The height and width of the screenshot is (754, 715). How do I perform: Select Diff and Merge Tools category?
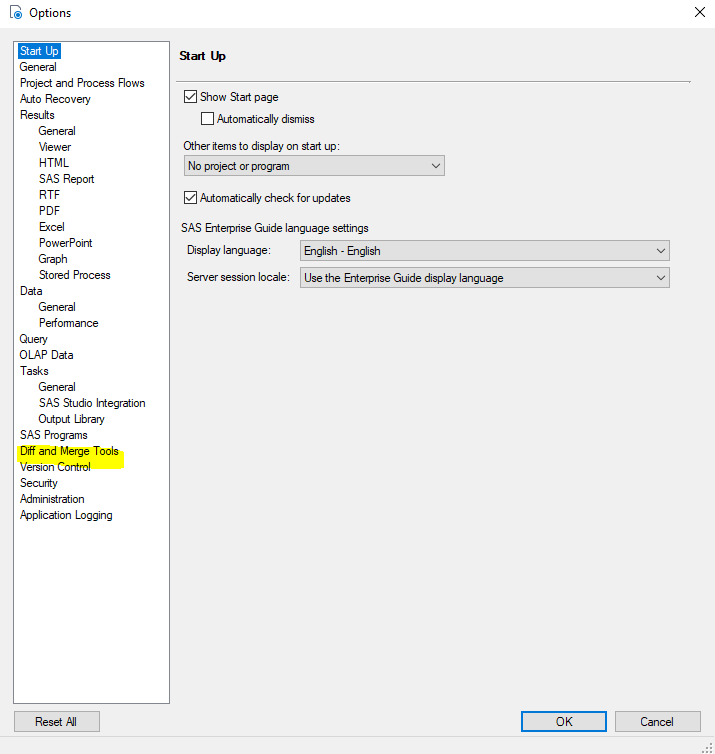pos(69,451)
